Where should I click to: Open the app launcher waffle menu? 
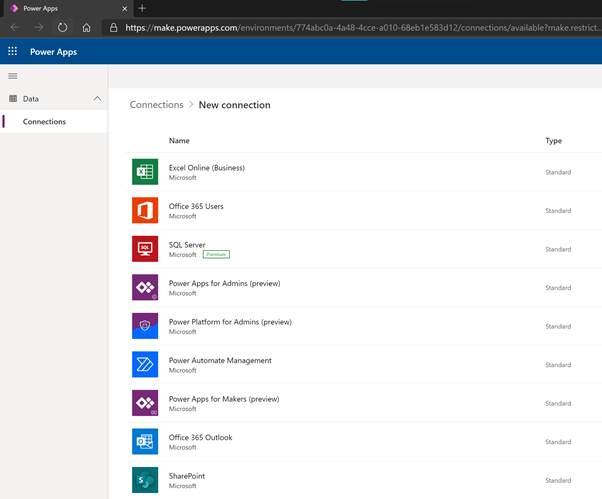tap(13, 51)
